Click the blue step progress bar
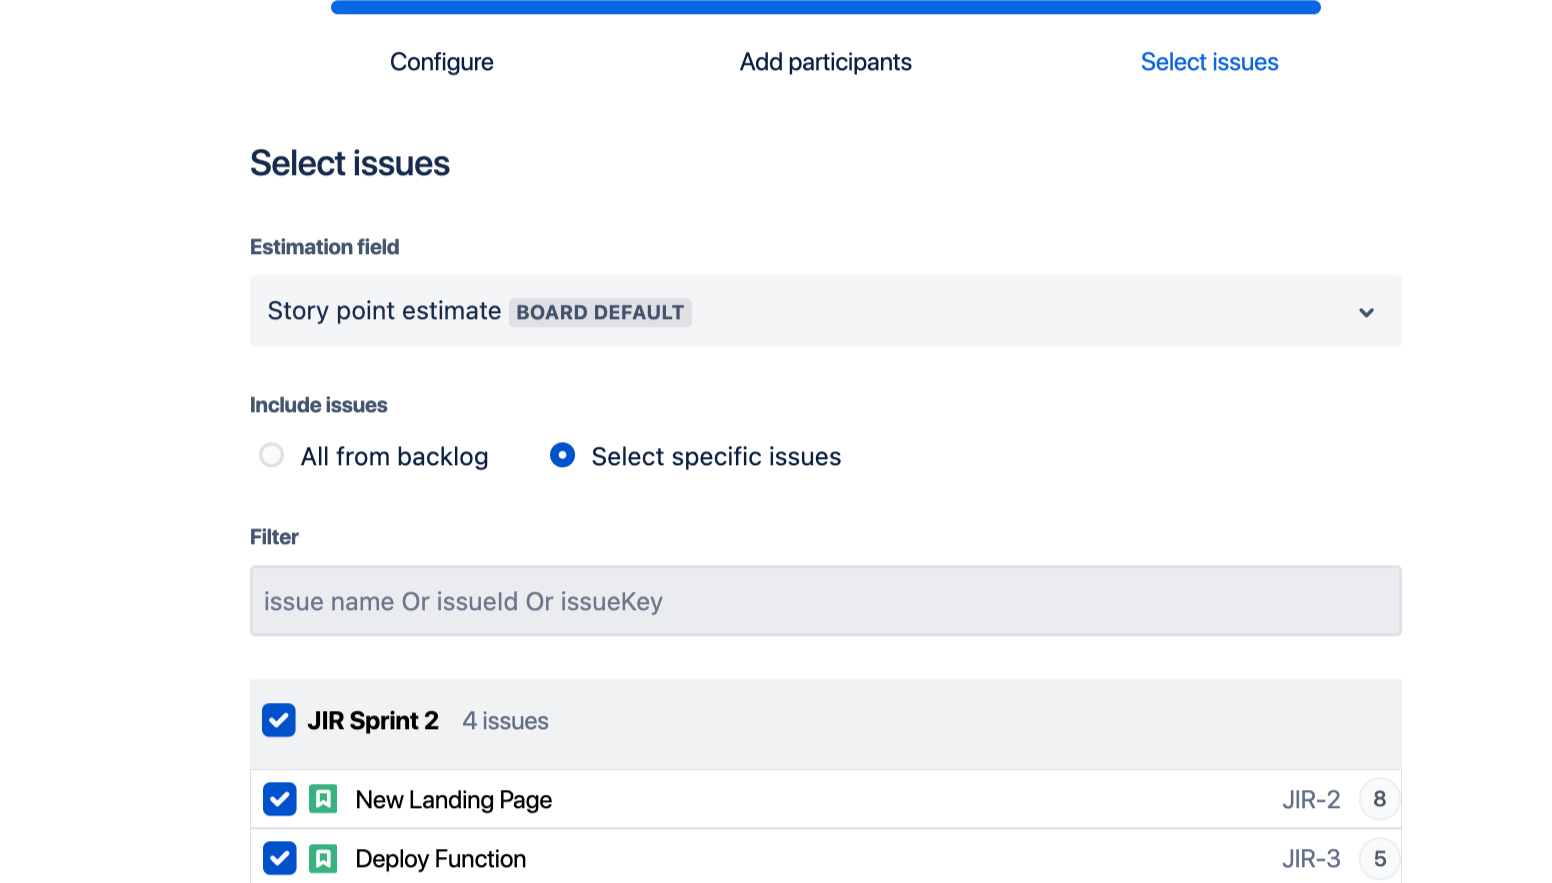 [x=825, y=7]
